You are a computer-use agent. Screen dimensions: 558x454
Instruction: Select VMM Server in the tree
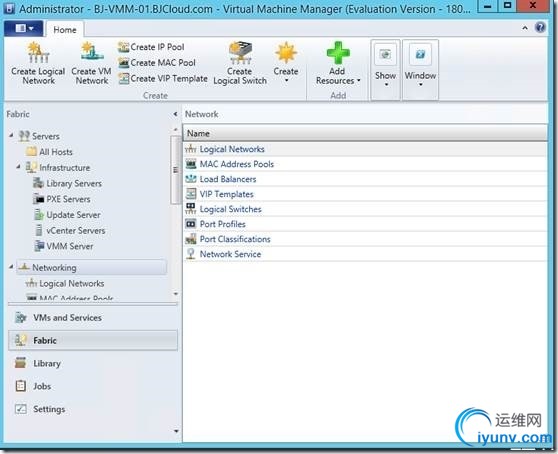[63, 246]
